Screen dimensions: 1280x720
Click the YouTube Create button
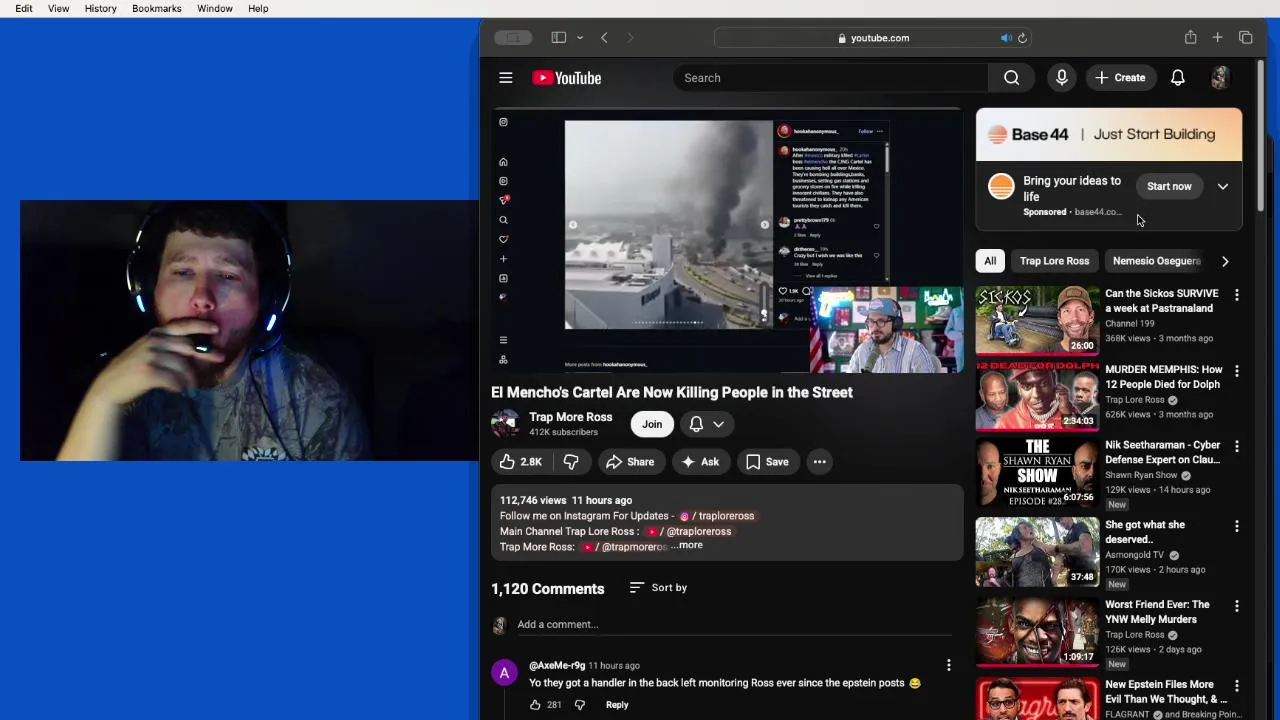tap(1120, 78)
